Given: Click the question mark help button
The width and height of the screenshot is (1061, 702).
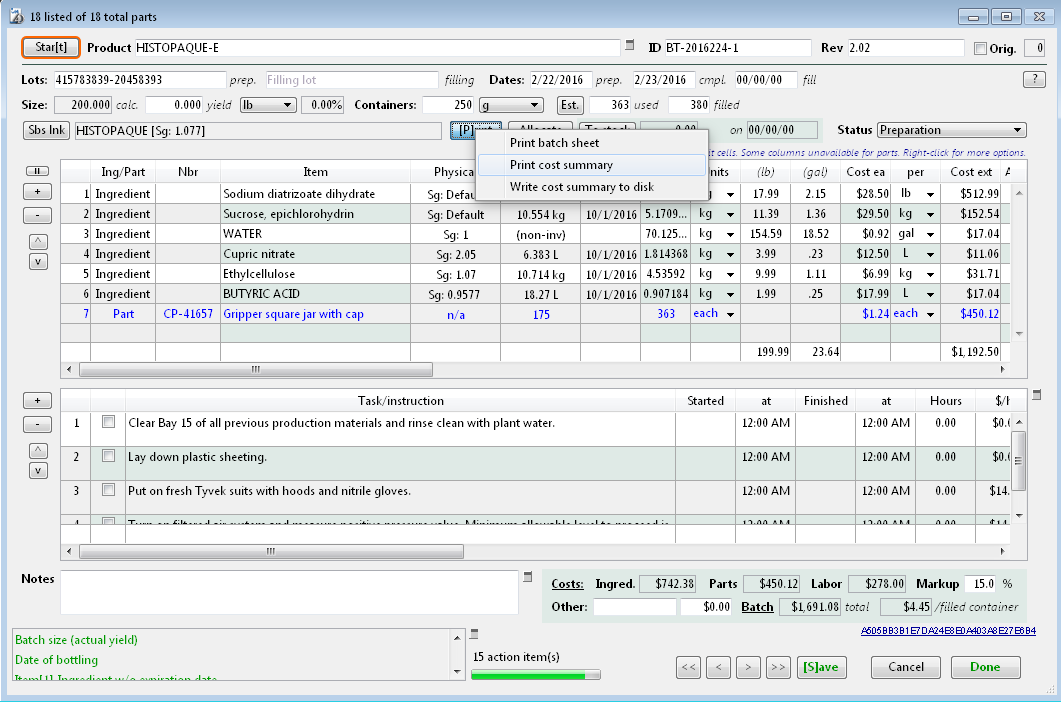Looking at the screenshot, I should coord(1034,79).
